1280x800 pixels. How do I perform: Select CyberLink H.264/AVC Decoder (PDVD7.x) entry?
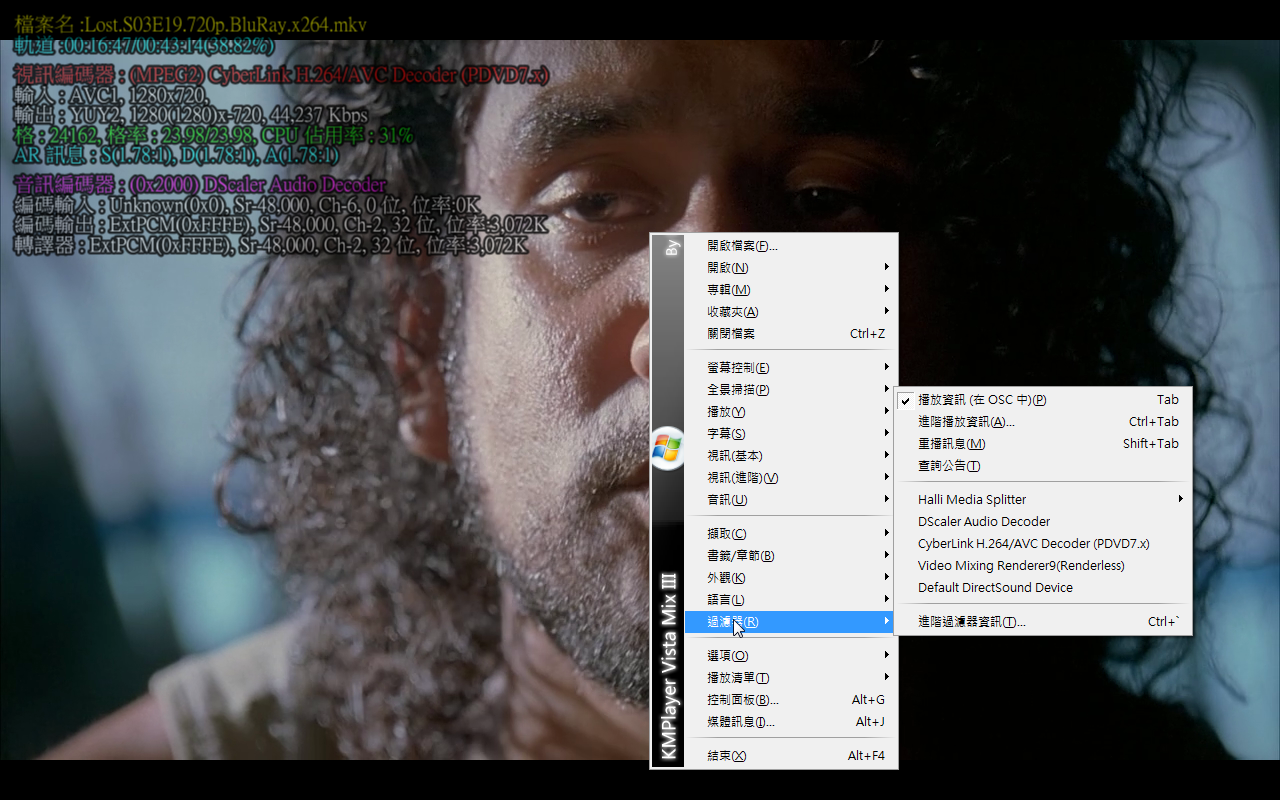(x=1033, y=544)
